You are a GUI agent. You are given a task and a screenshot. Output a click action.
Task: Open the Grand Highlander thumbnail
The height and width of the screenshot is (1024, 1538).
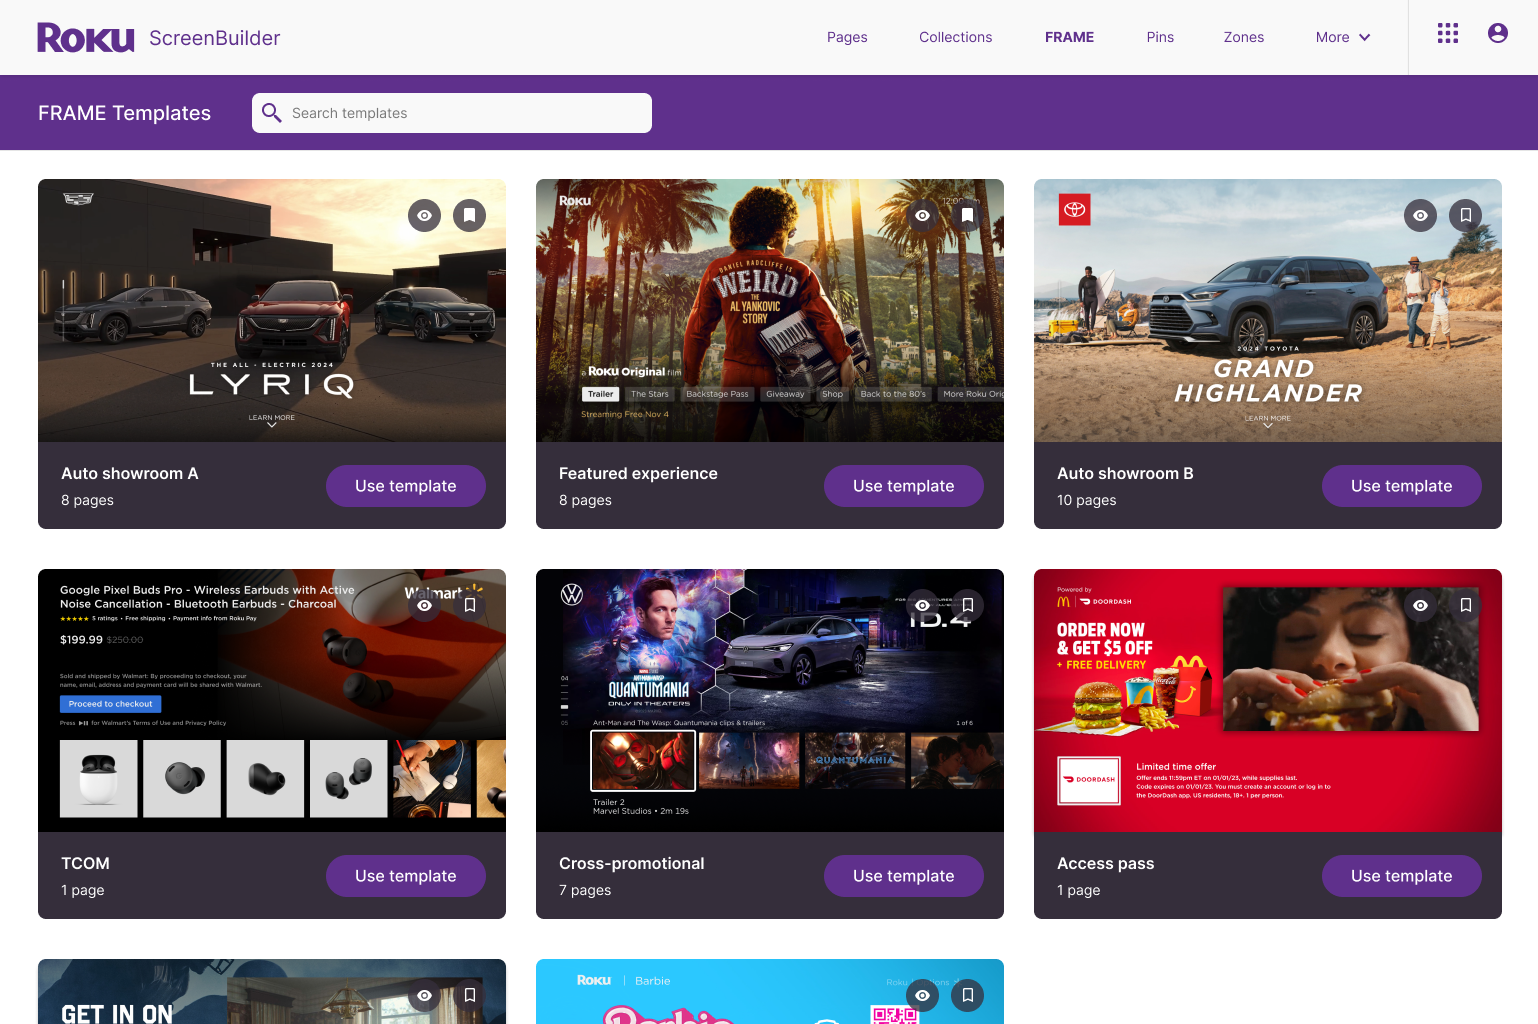(1268, 310)
